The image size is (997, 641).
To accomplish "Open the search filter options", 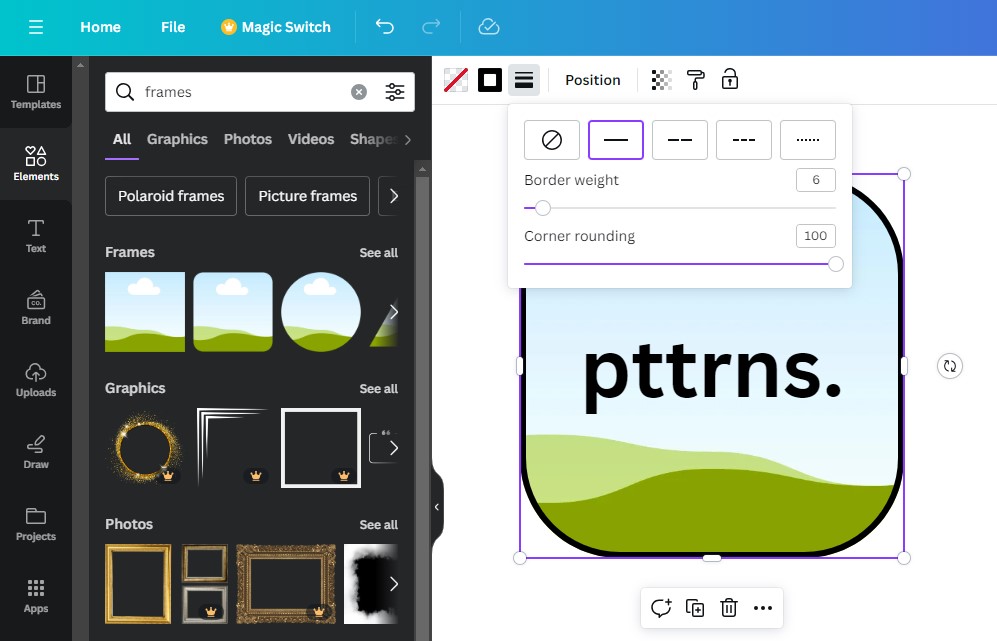I will point(395,92).
